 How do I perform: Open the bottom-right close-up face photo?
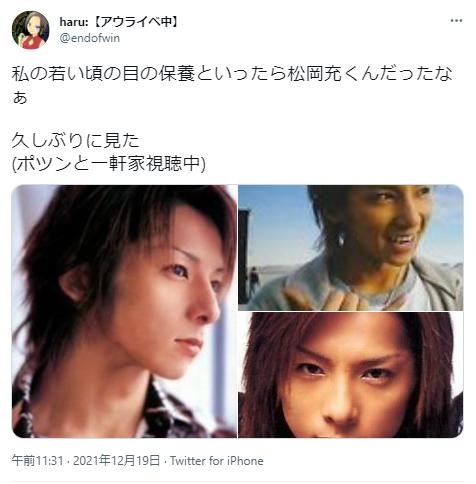coord(351,375)
